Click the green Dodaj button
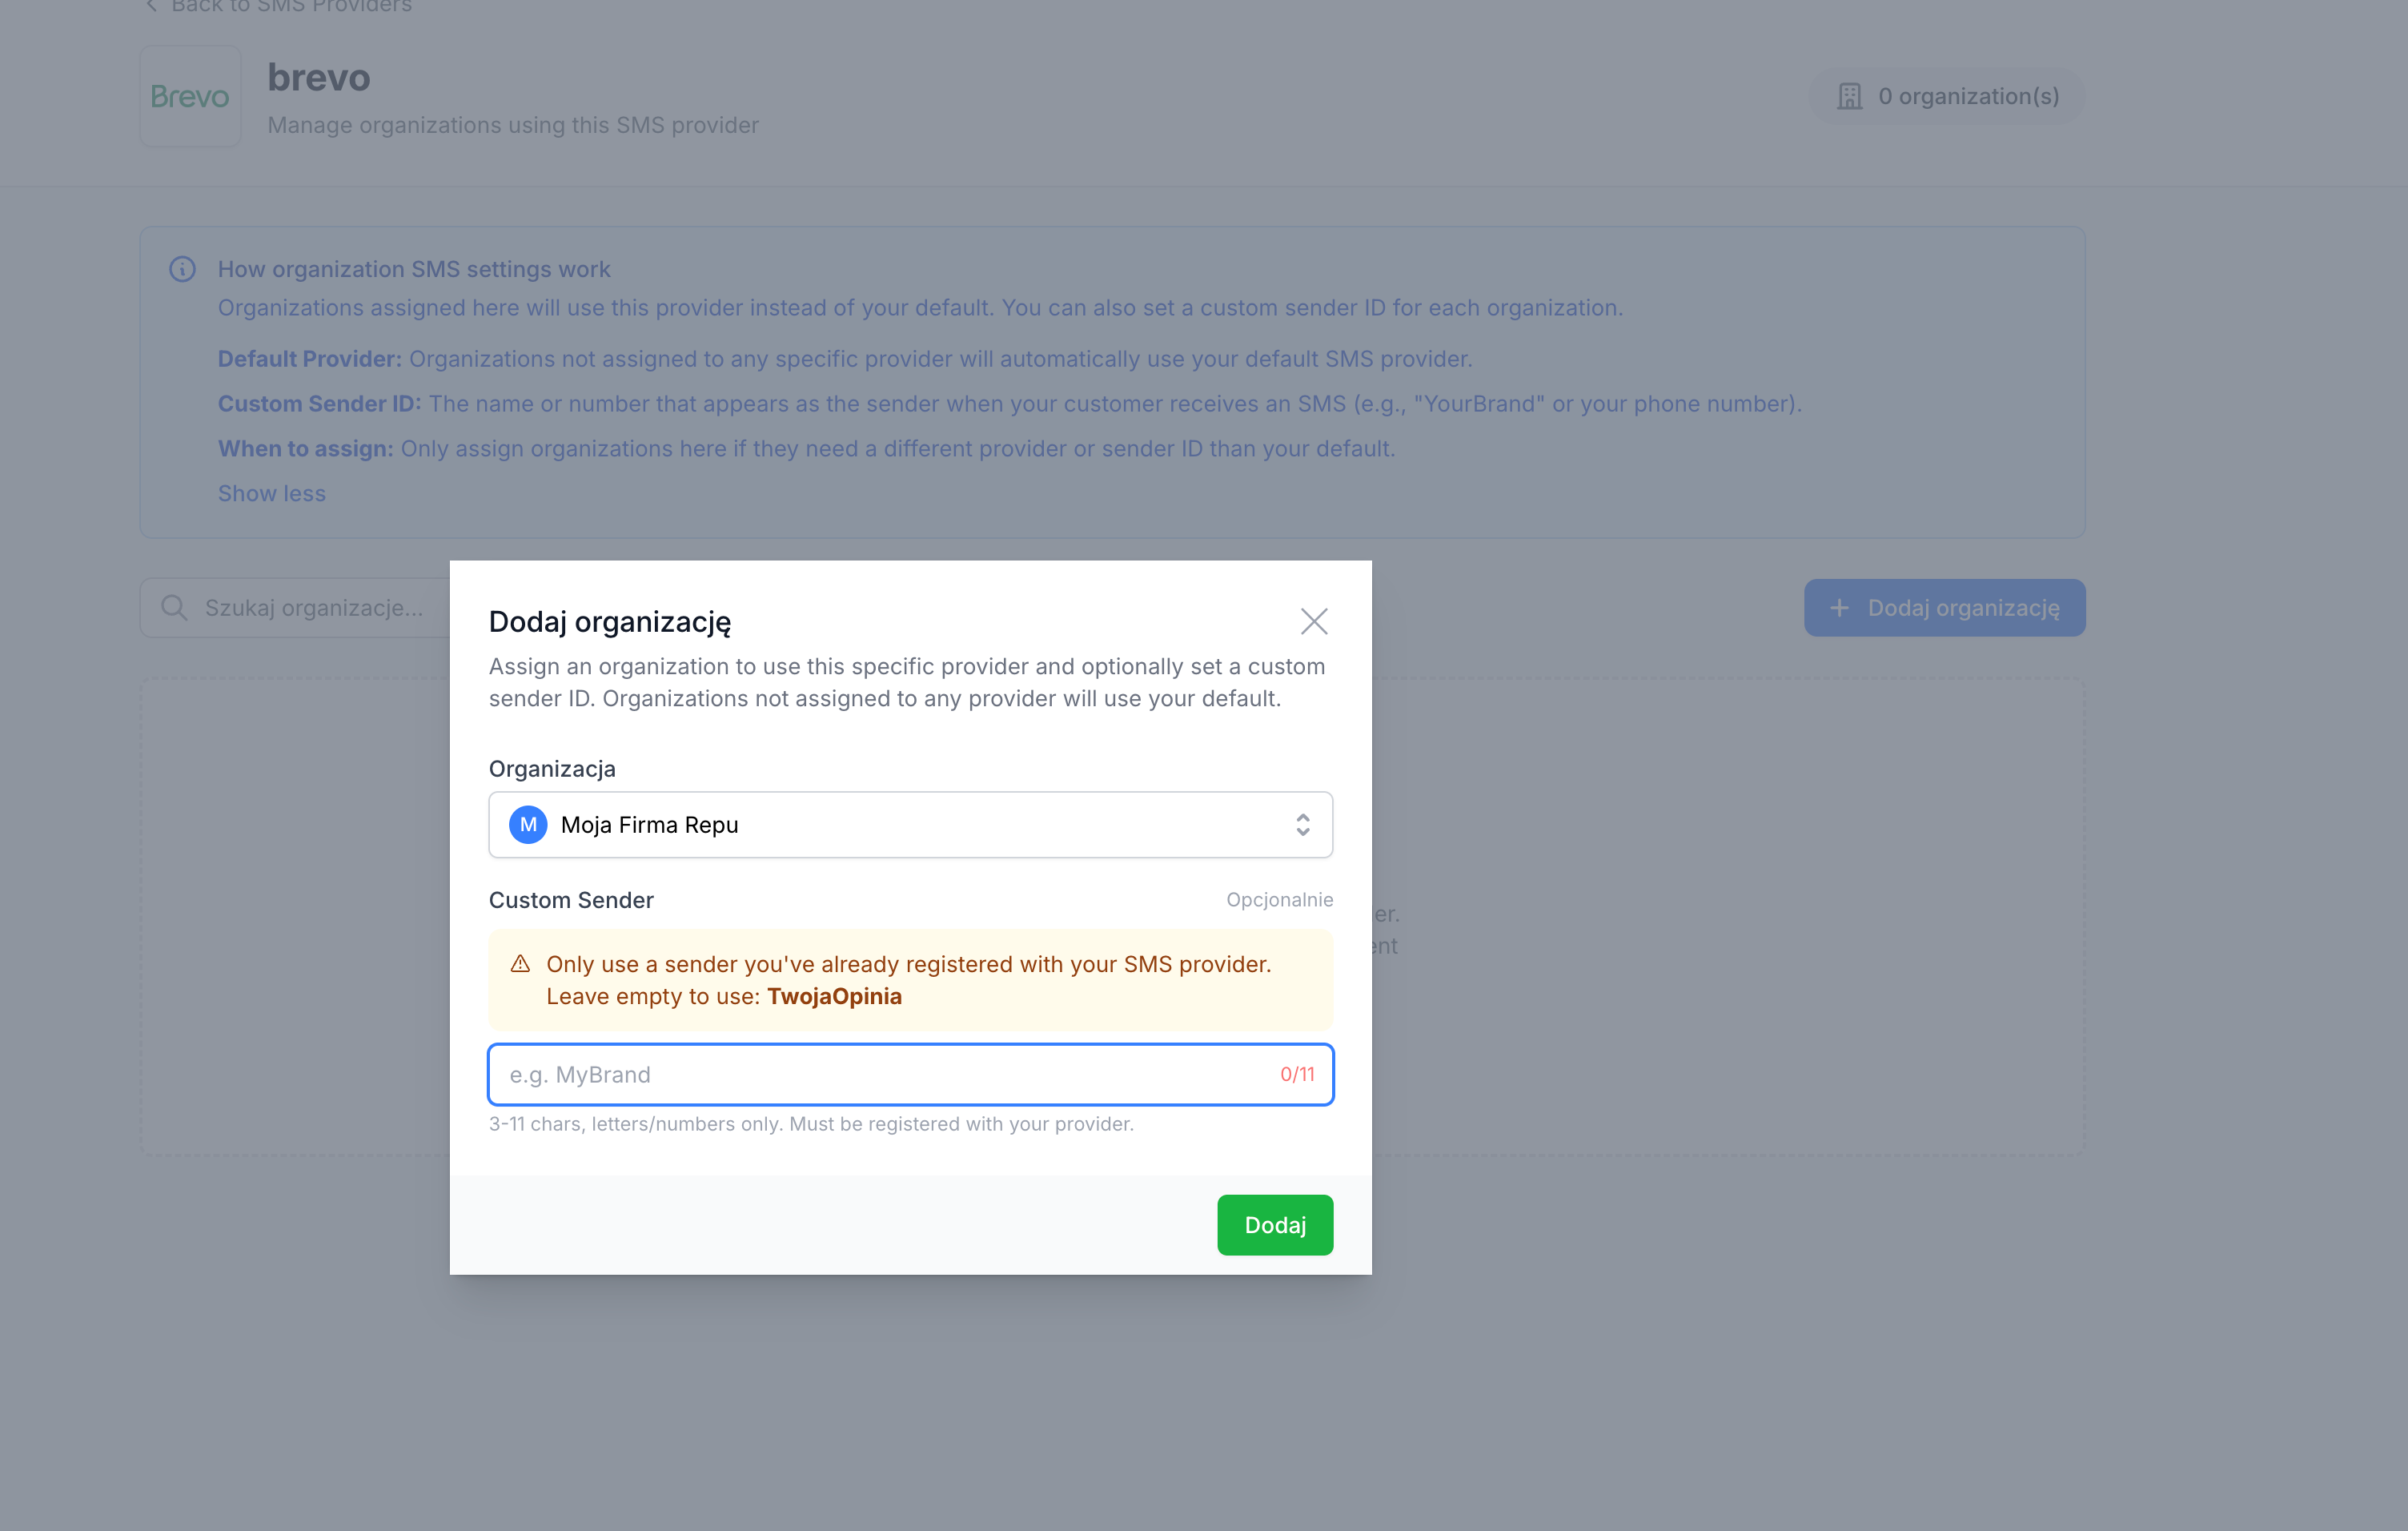This screenshot has height=1531, width=2408. point(1275,1225)
